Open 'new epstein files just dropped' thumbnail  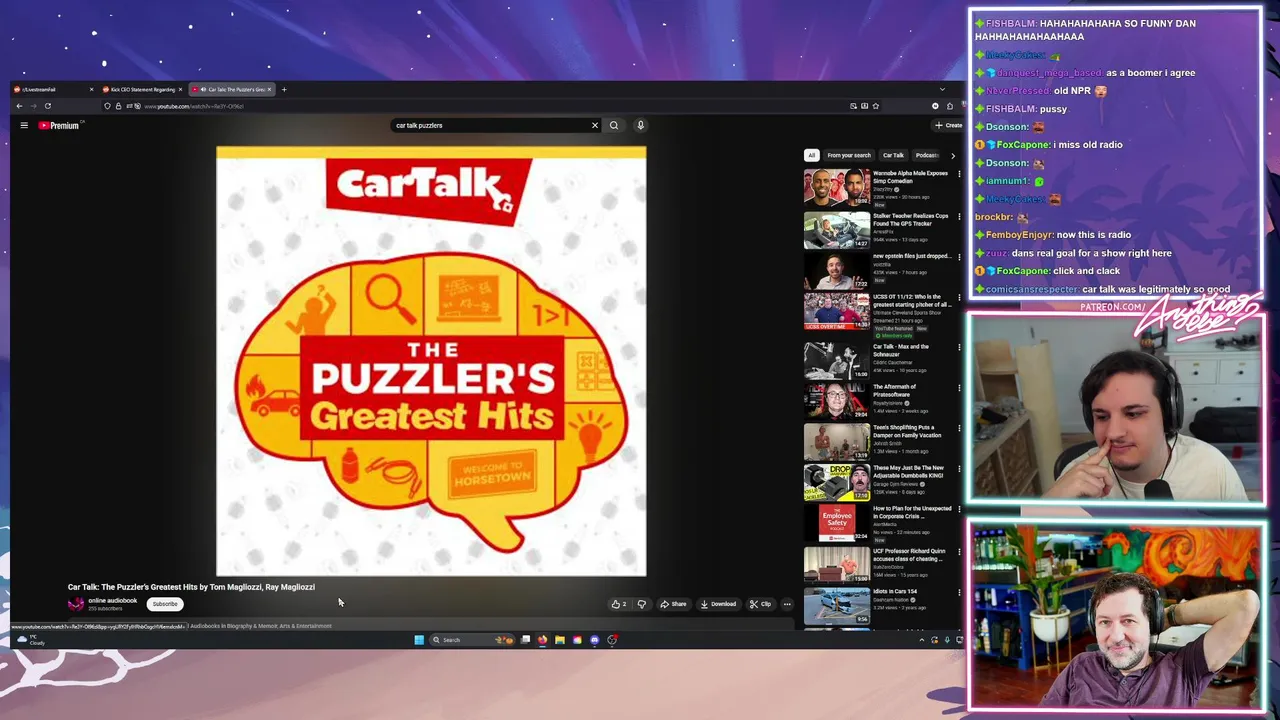click(x=837, y=271)
